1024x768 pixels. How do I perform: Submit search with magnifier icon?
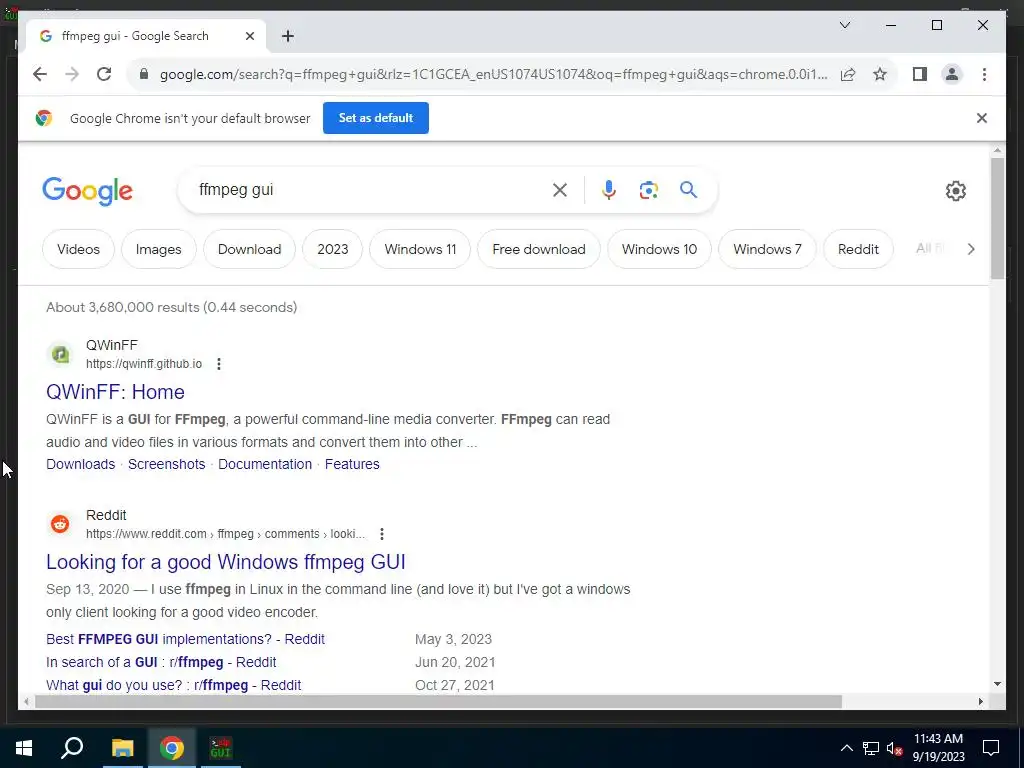(x=688, y=190)
